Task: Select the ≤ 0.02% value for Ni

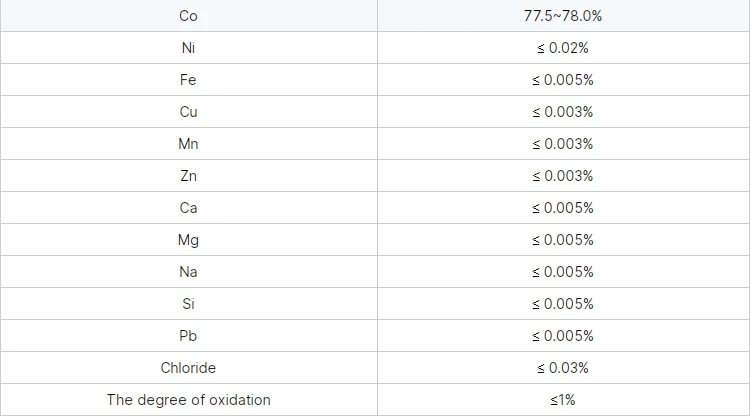Action: point(563,48)
